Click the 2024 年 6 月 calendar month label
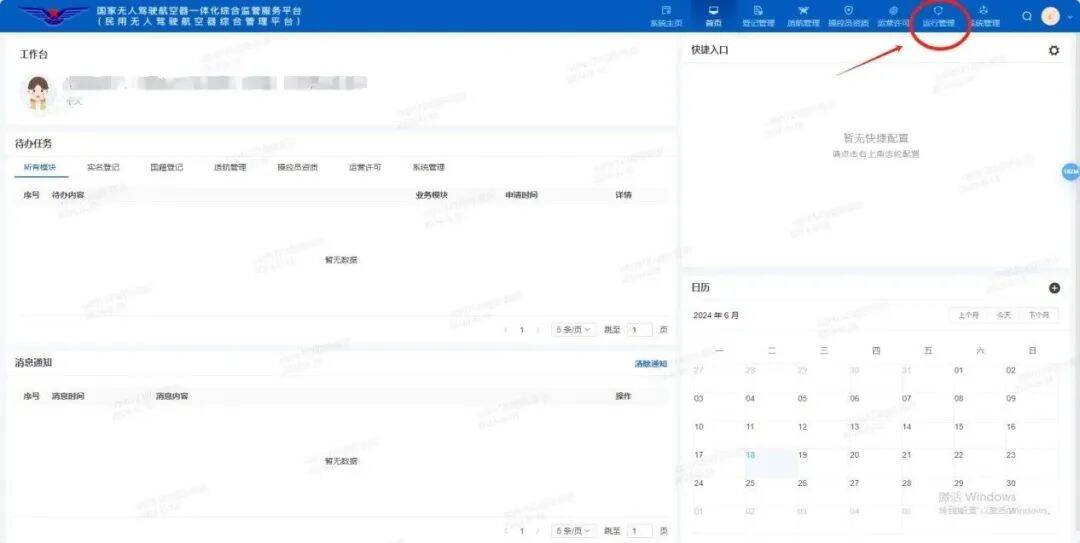1080x543 pixels. pyautogui.click(x=716, y=315)
